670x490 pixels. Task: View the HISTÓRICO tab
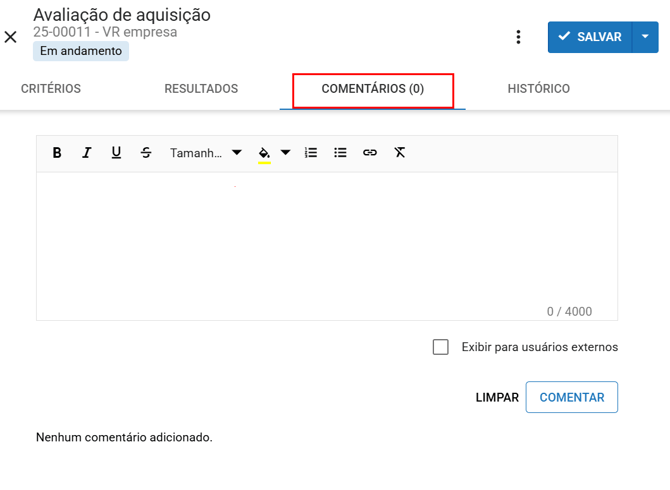(x=538, y=89)
